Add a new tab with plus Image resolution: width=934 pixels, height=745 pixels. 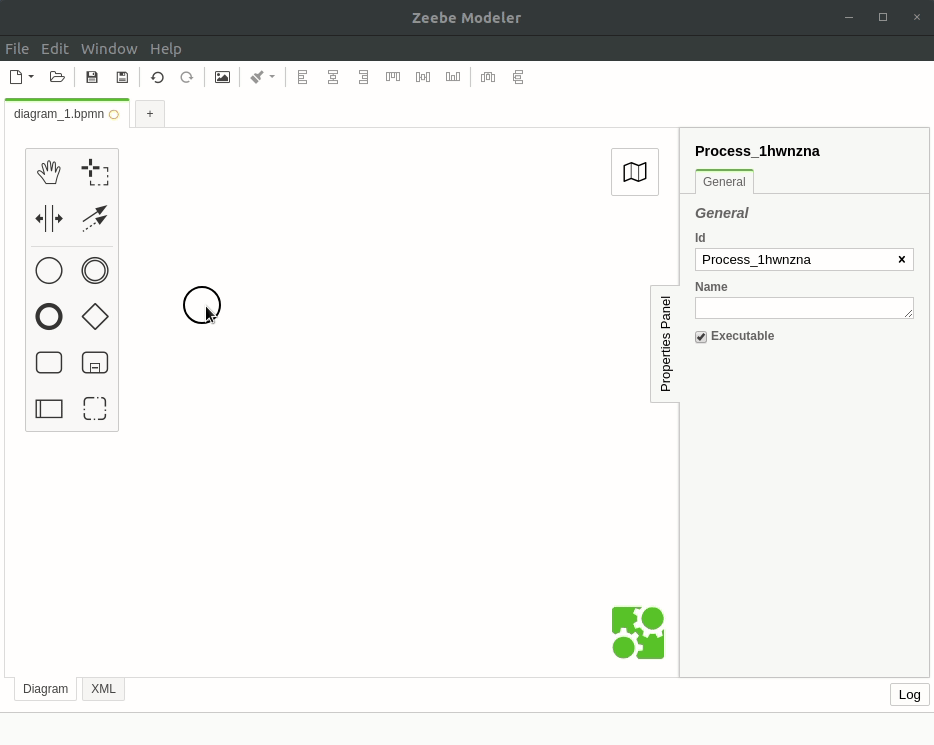(150, 114)
